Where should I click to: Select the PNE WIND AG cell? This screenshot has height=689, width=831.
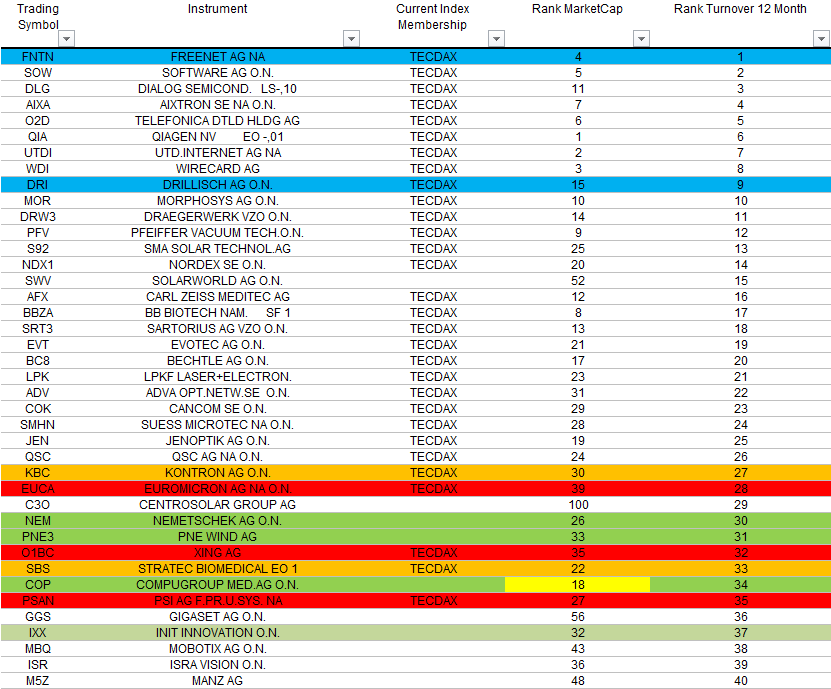tap(218, 537)
